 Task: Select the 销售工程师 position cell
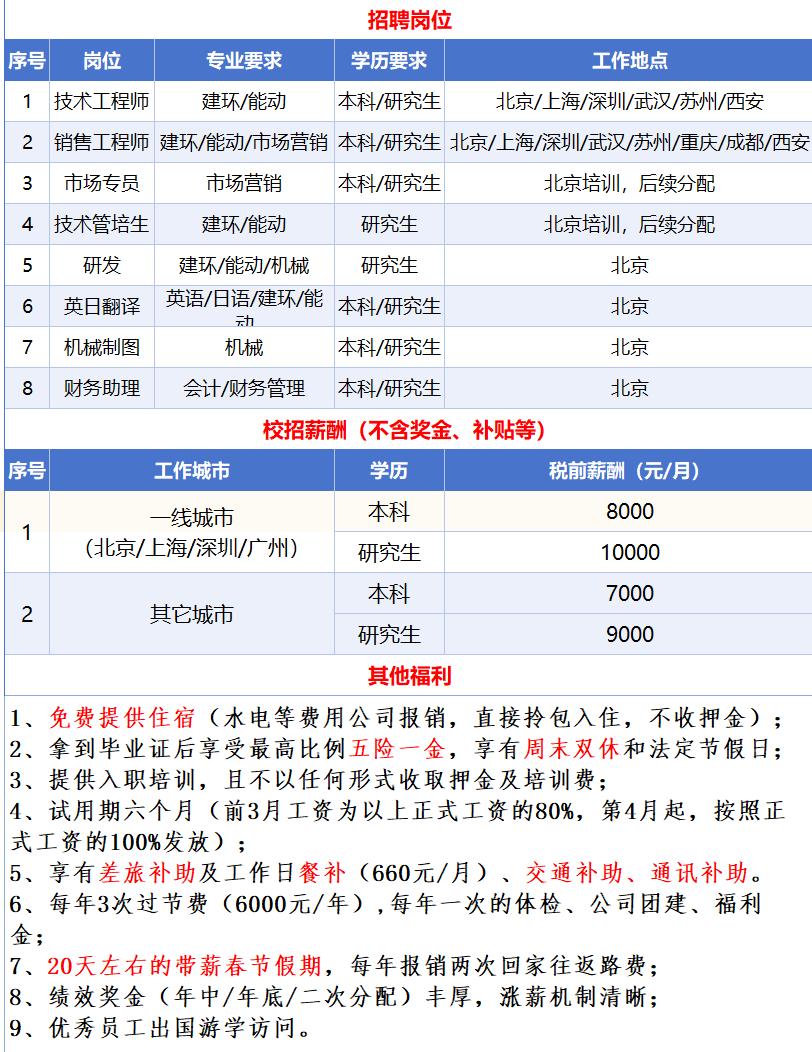(x=102, y=142)
